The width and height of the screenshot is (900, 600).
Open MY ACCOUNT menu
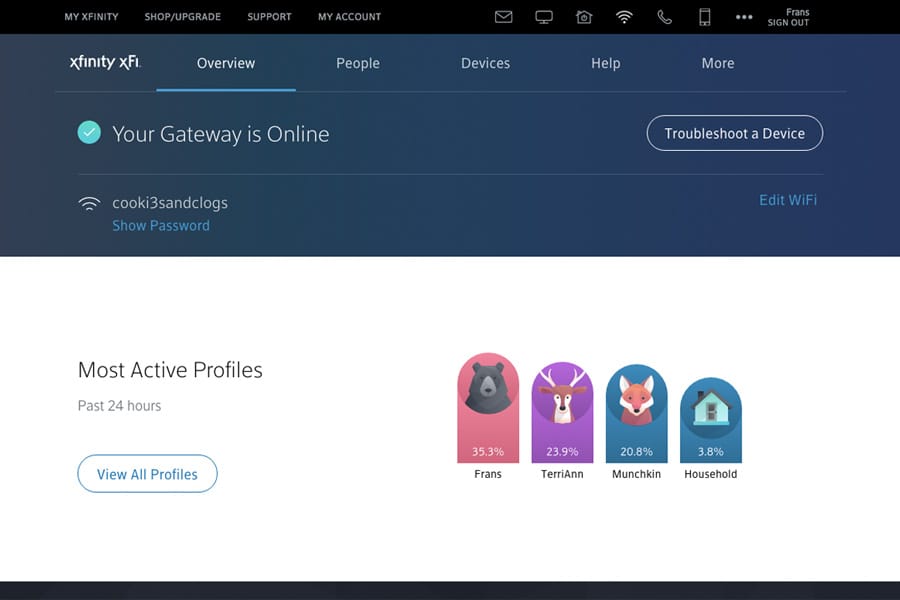[350, 17]
